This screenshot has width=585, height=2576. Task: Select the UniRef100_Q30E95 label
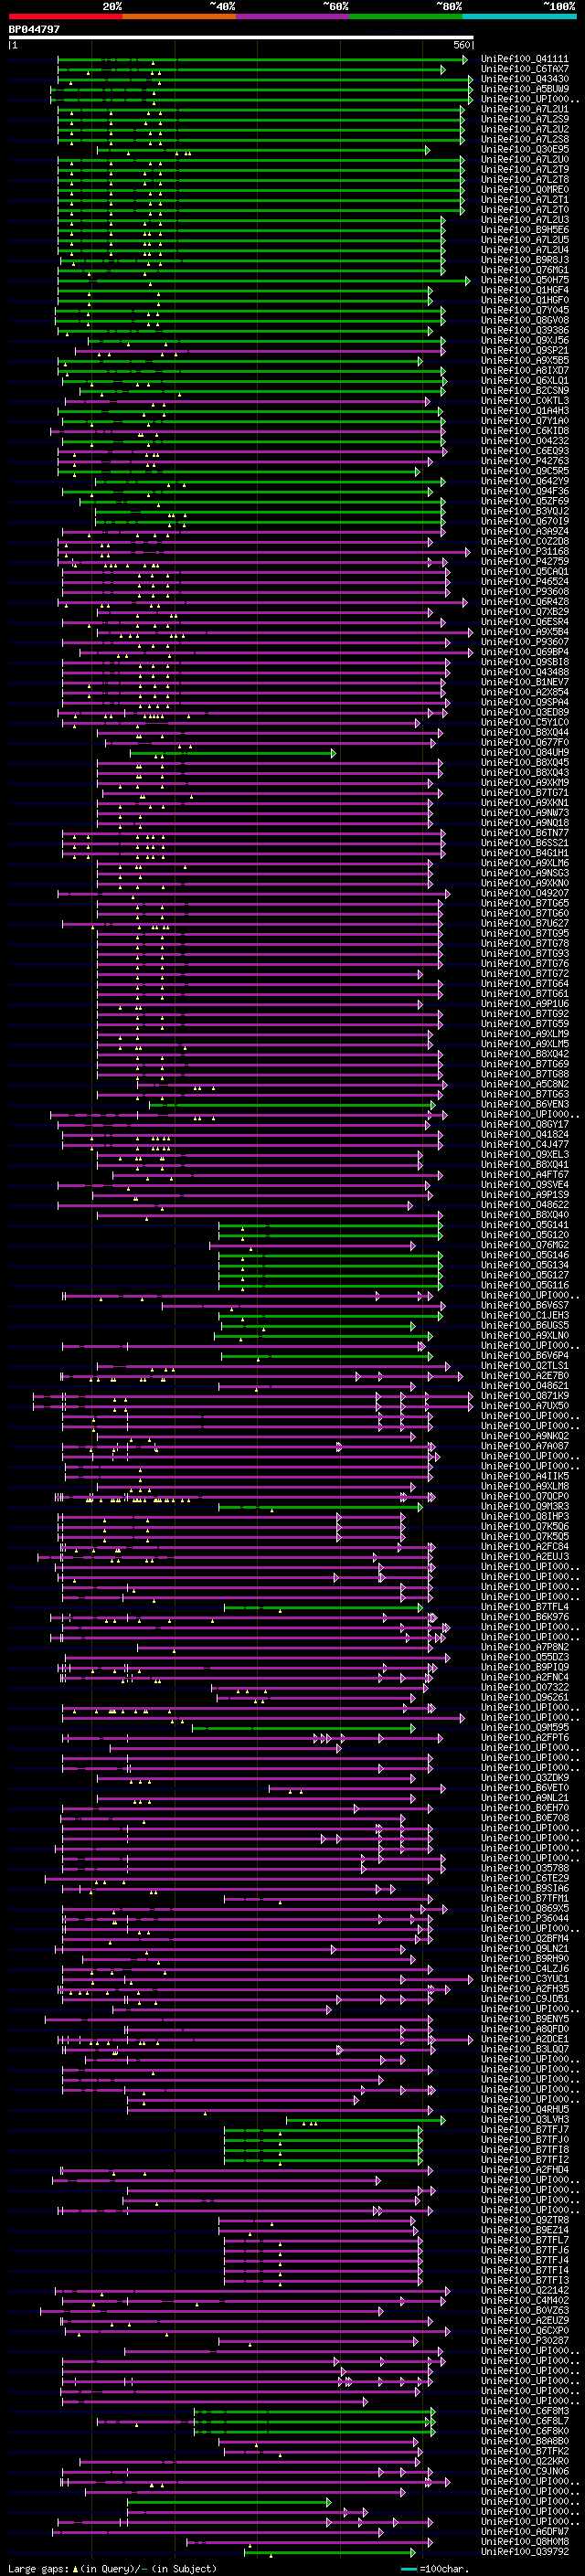pos(525,150)
